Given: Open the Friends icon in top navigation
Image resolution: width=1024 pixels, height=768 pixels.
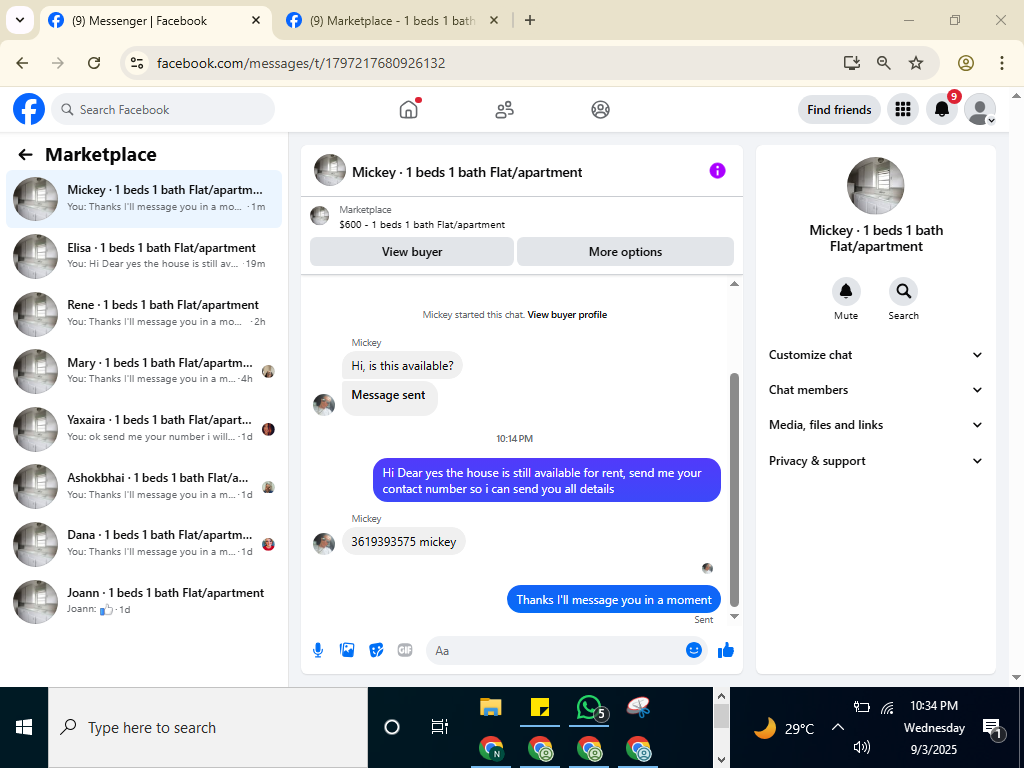Looking at the screenshot, I should coord(504,109).
